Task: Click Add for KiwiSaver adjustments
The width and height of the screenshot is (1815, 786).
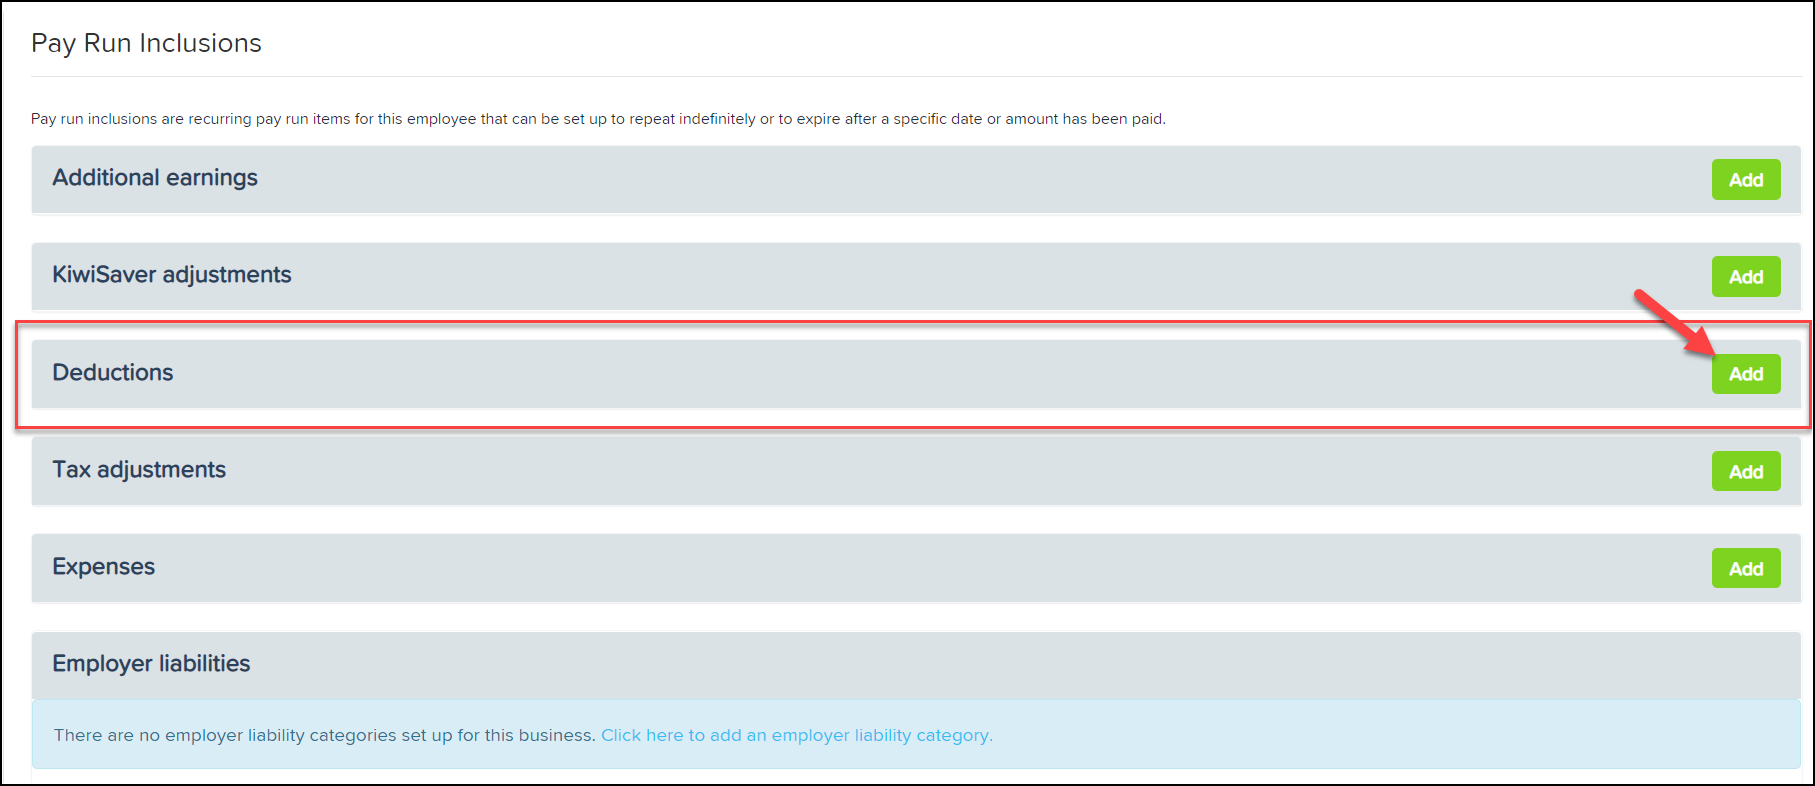Action: pyautogui.click(x=1745, y=277)
